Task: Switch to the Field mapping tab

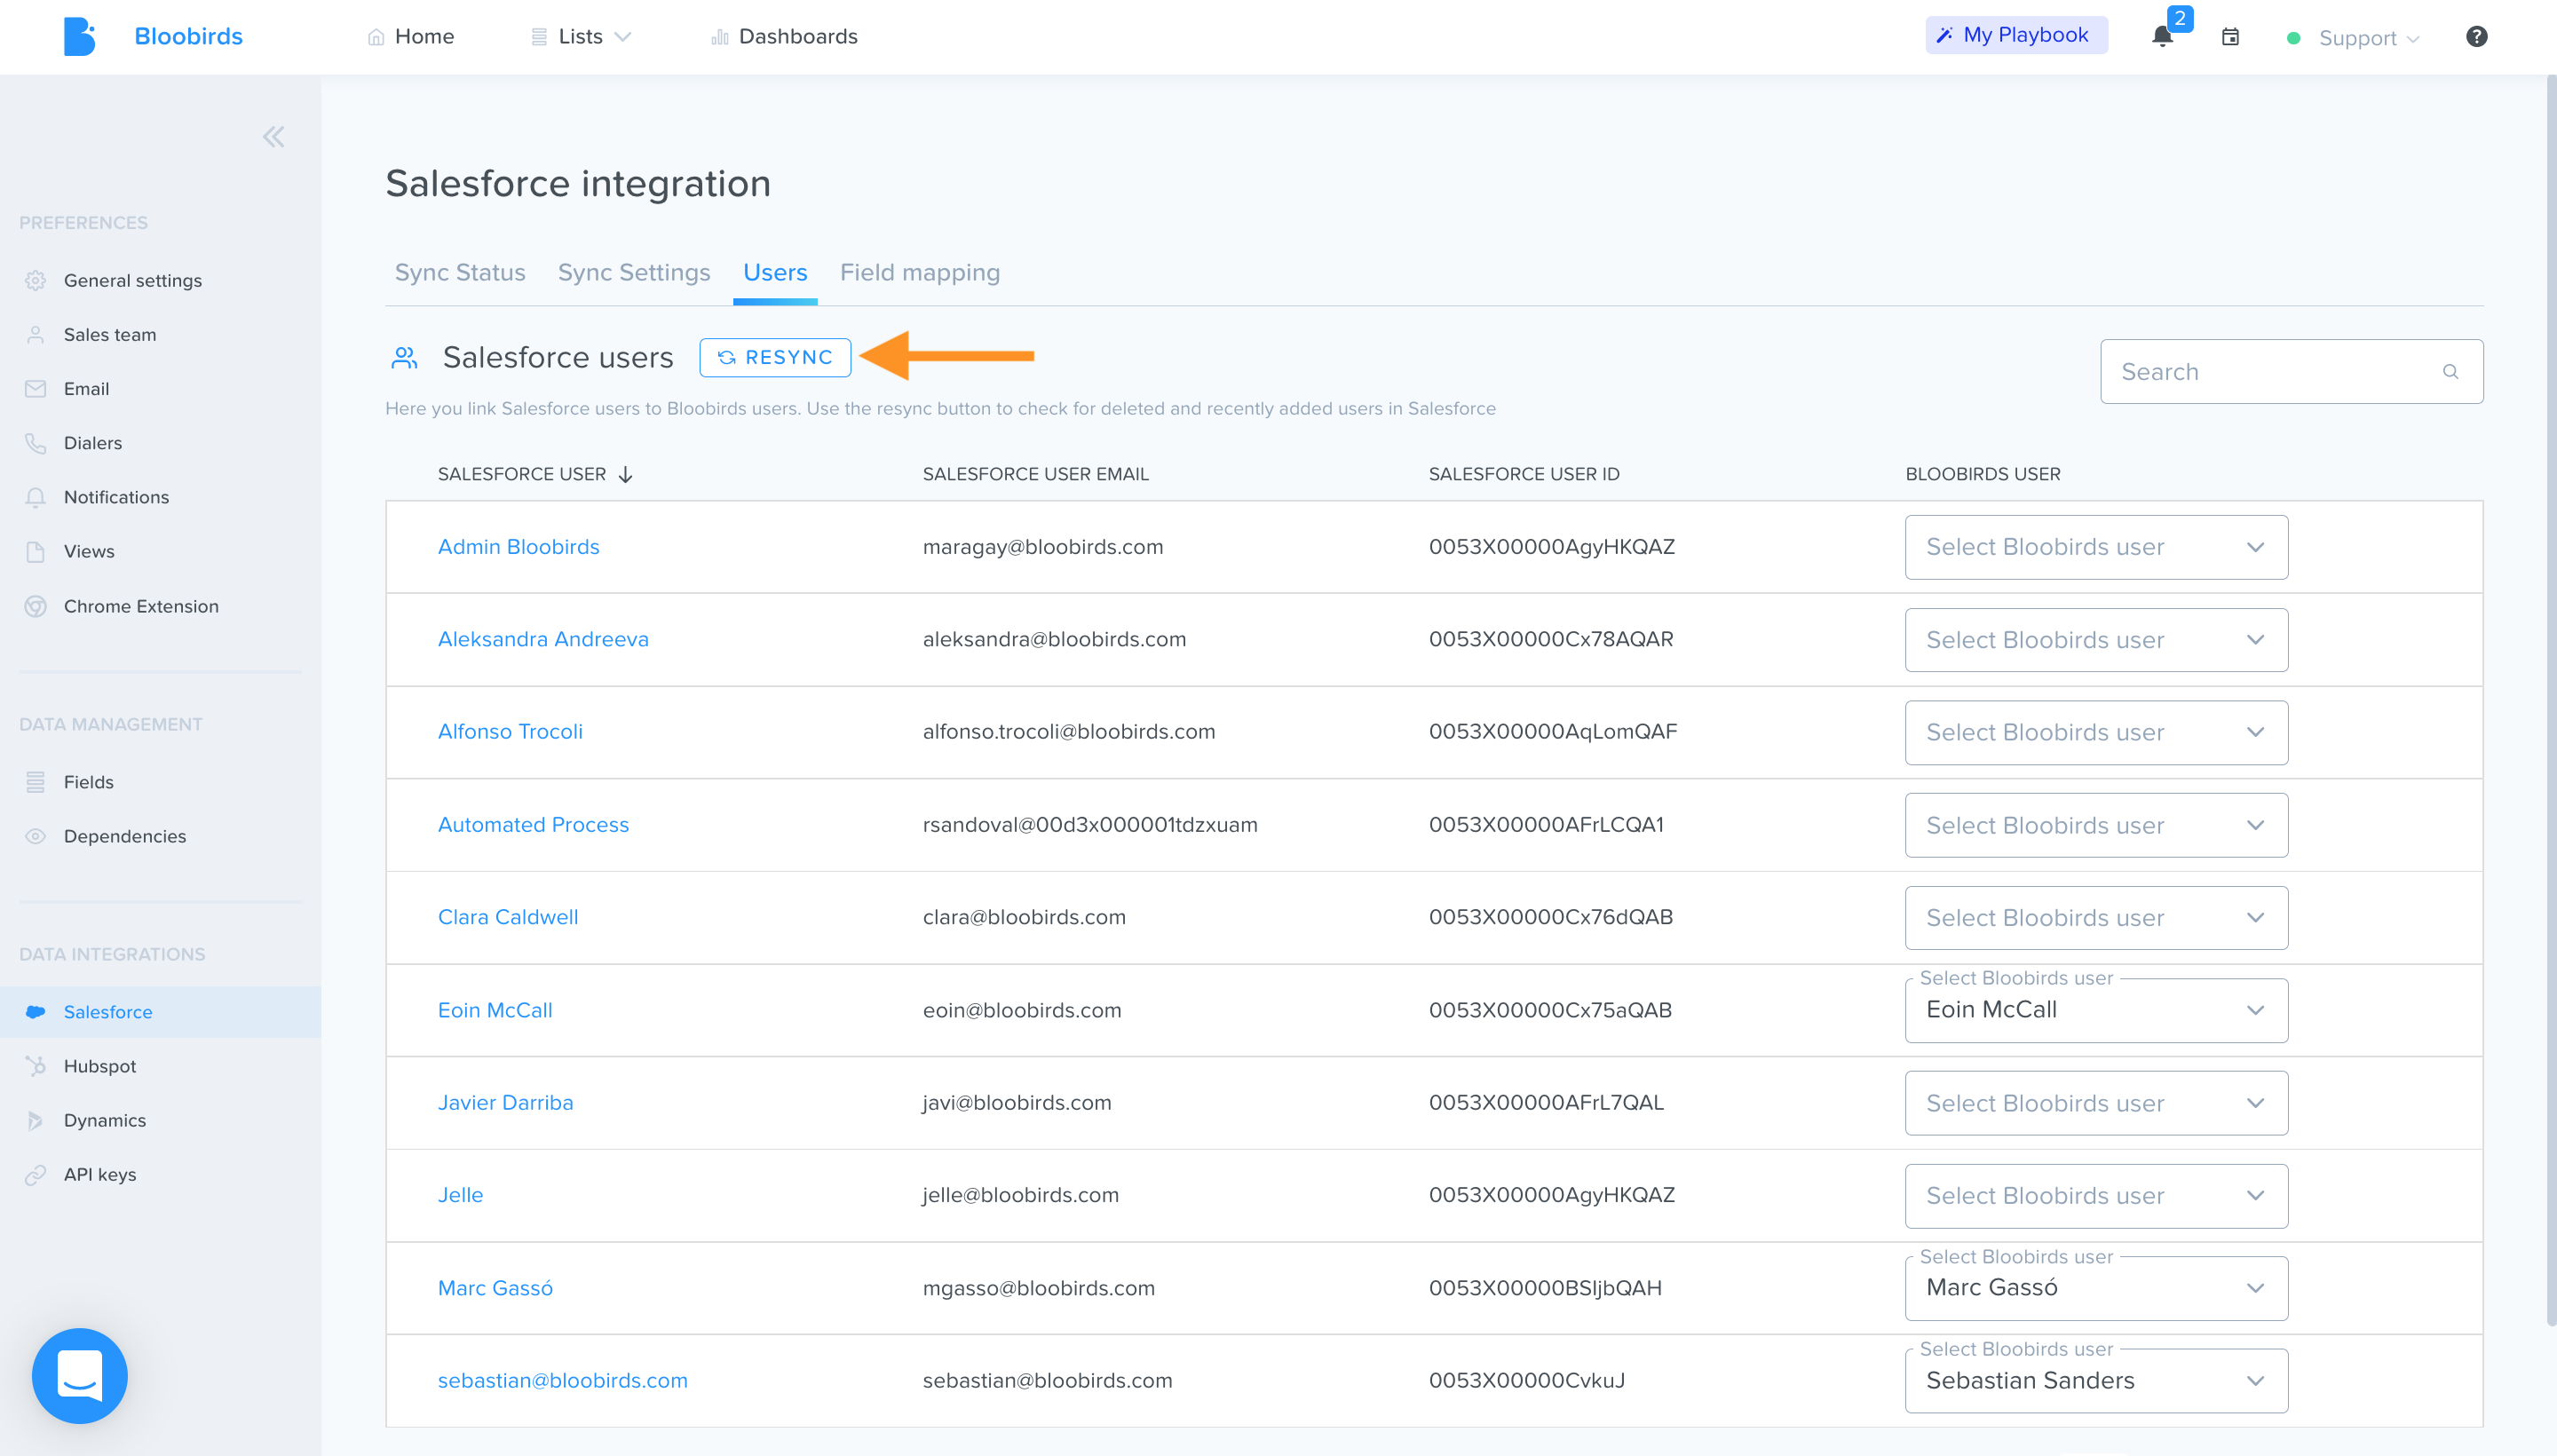Action: tap(920, 272)
